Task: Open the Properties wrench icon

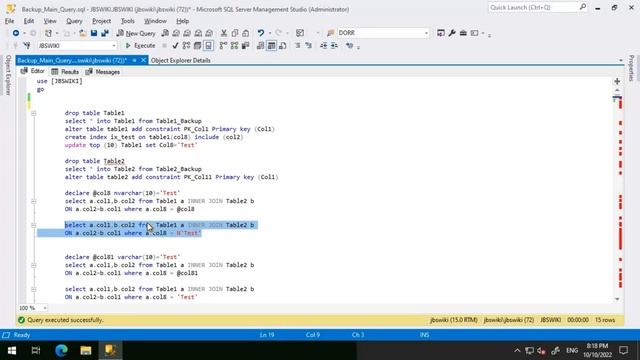Action: point(452,33)
